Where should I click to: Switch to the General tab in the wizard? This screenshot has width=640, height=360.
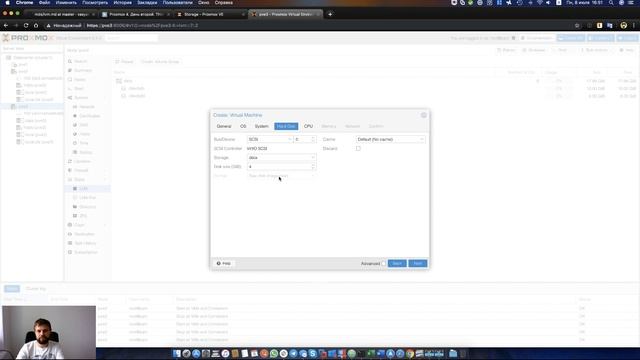pos(224,127)
